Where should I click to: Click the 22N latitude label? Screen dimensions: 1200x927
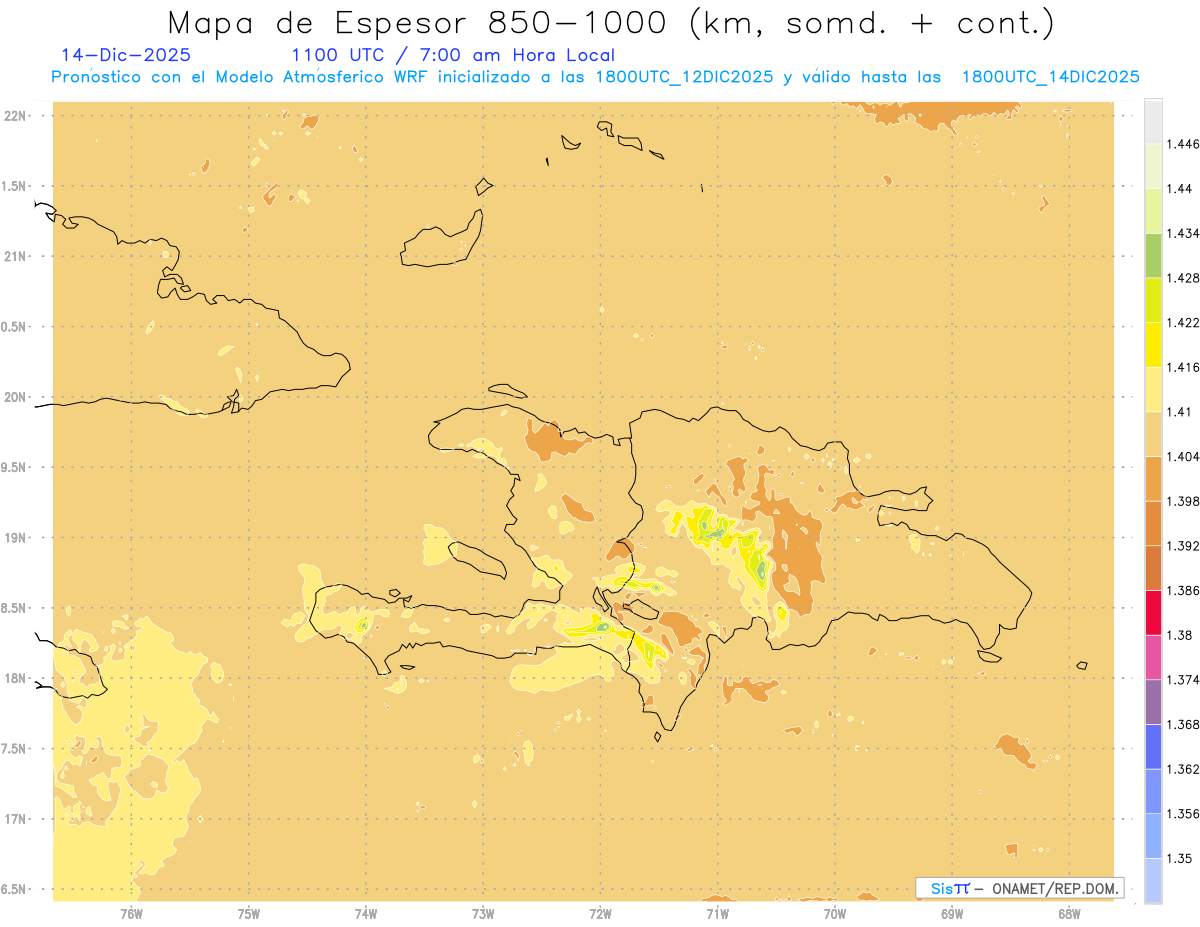[x=17, y=116]
